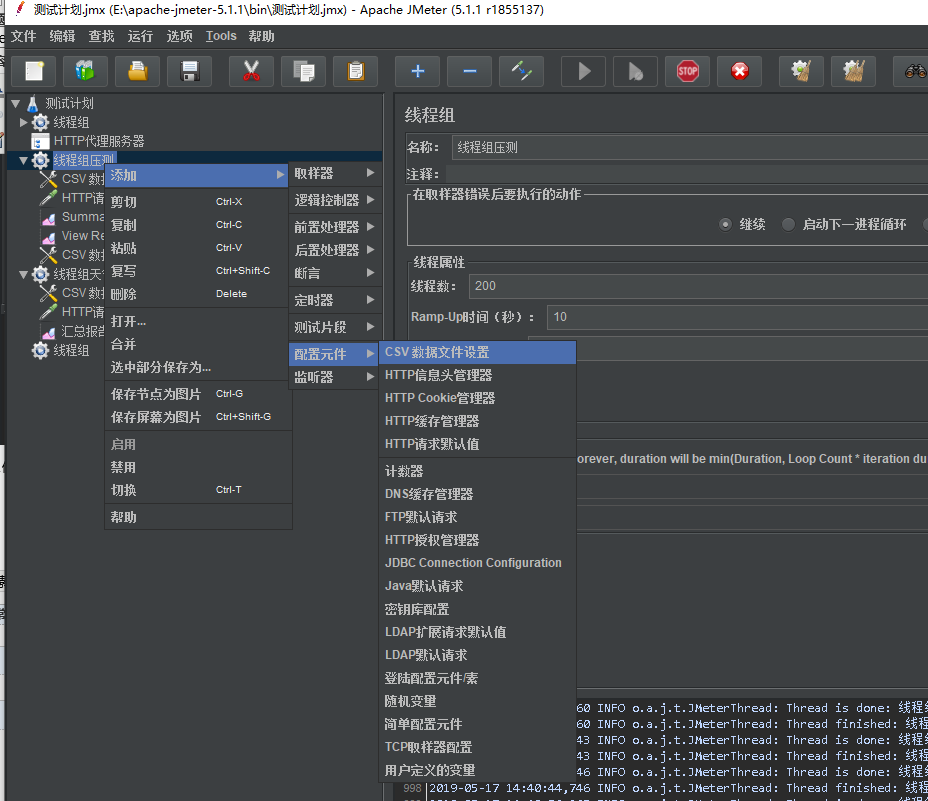Collapse the 线程组压测 tree node

tap(24, 160)
